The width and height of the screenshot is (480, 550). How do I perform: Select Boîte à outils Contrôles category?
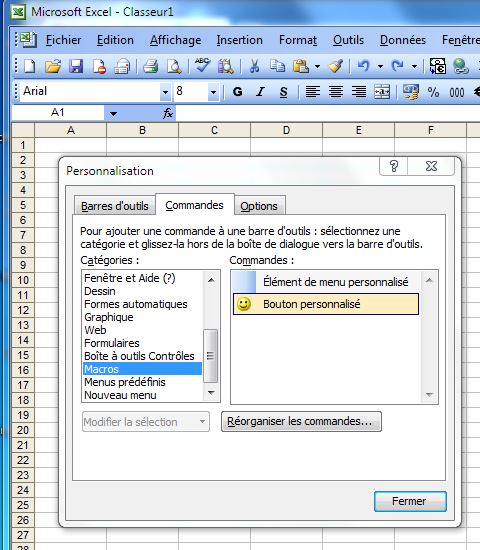pos(142,356)
